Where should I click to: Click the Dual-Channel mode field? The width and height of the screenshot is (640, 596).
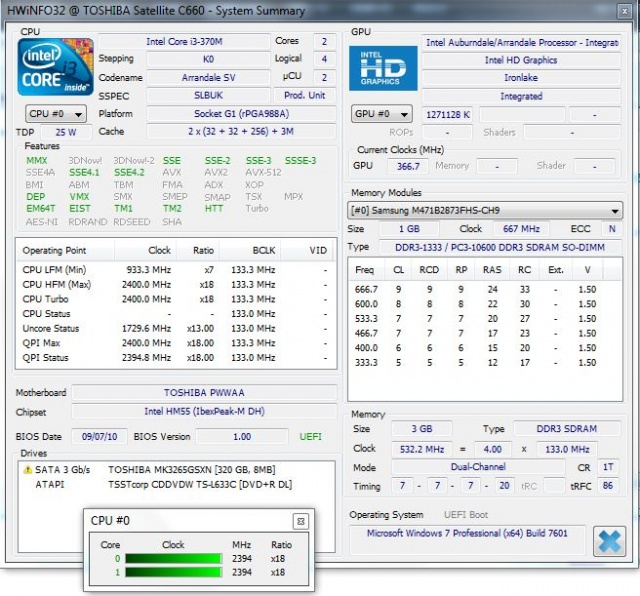click(x=478, y=467)
